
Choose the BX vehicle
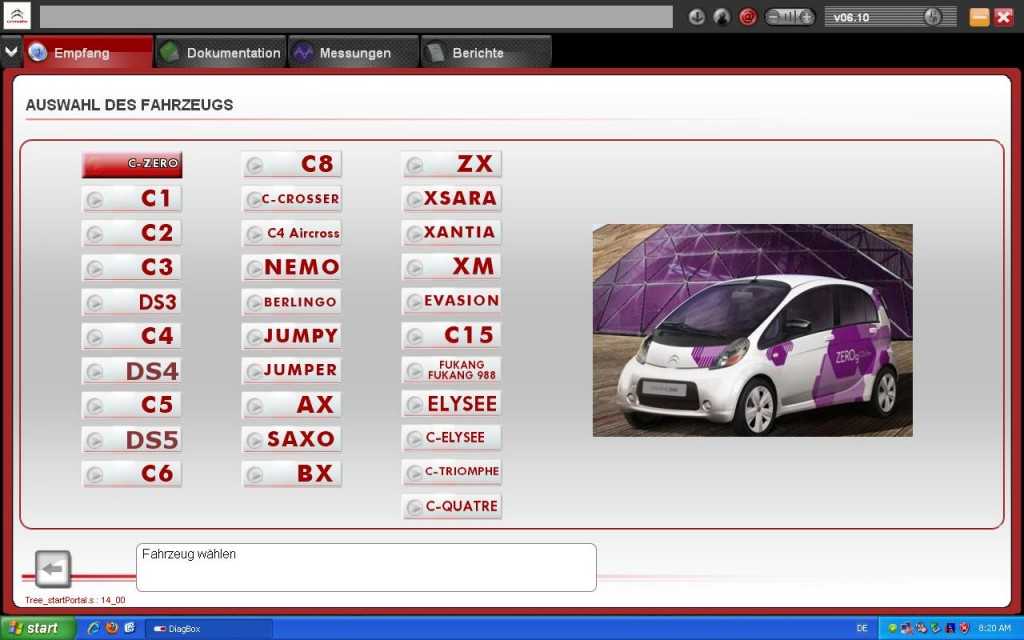tap(292, 474)
